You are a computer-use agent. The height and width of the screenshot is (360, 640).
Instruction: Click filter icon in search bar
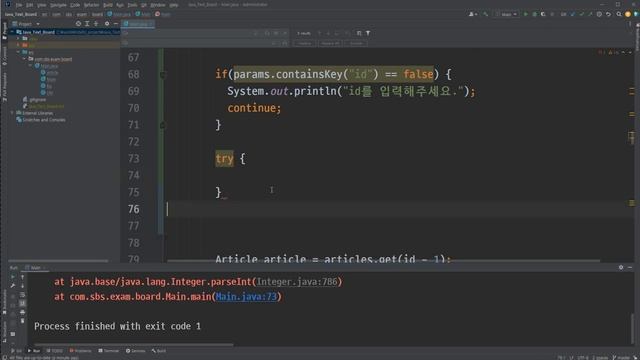click(368, 33)
